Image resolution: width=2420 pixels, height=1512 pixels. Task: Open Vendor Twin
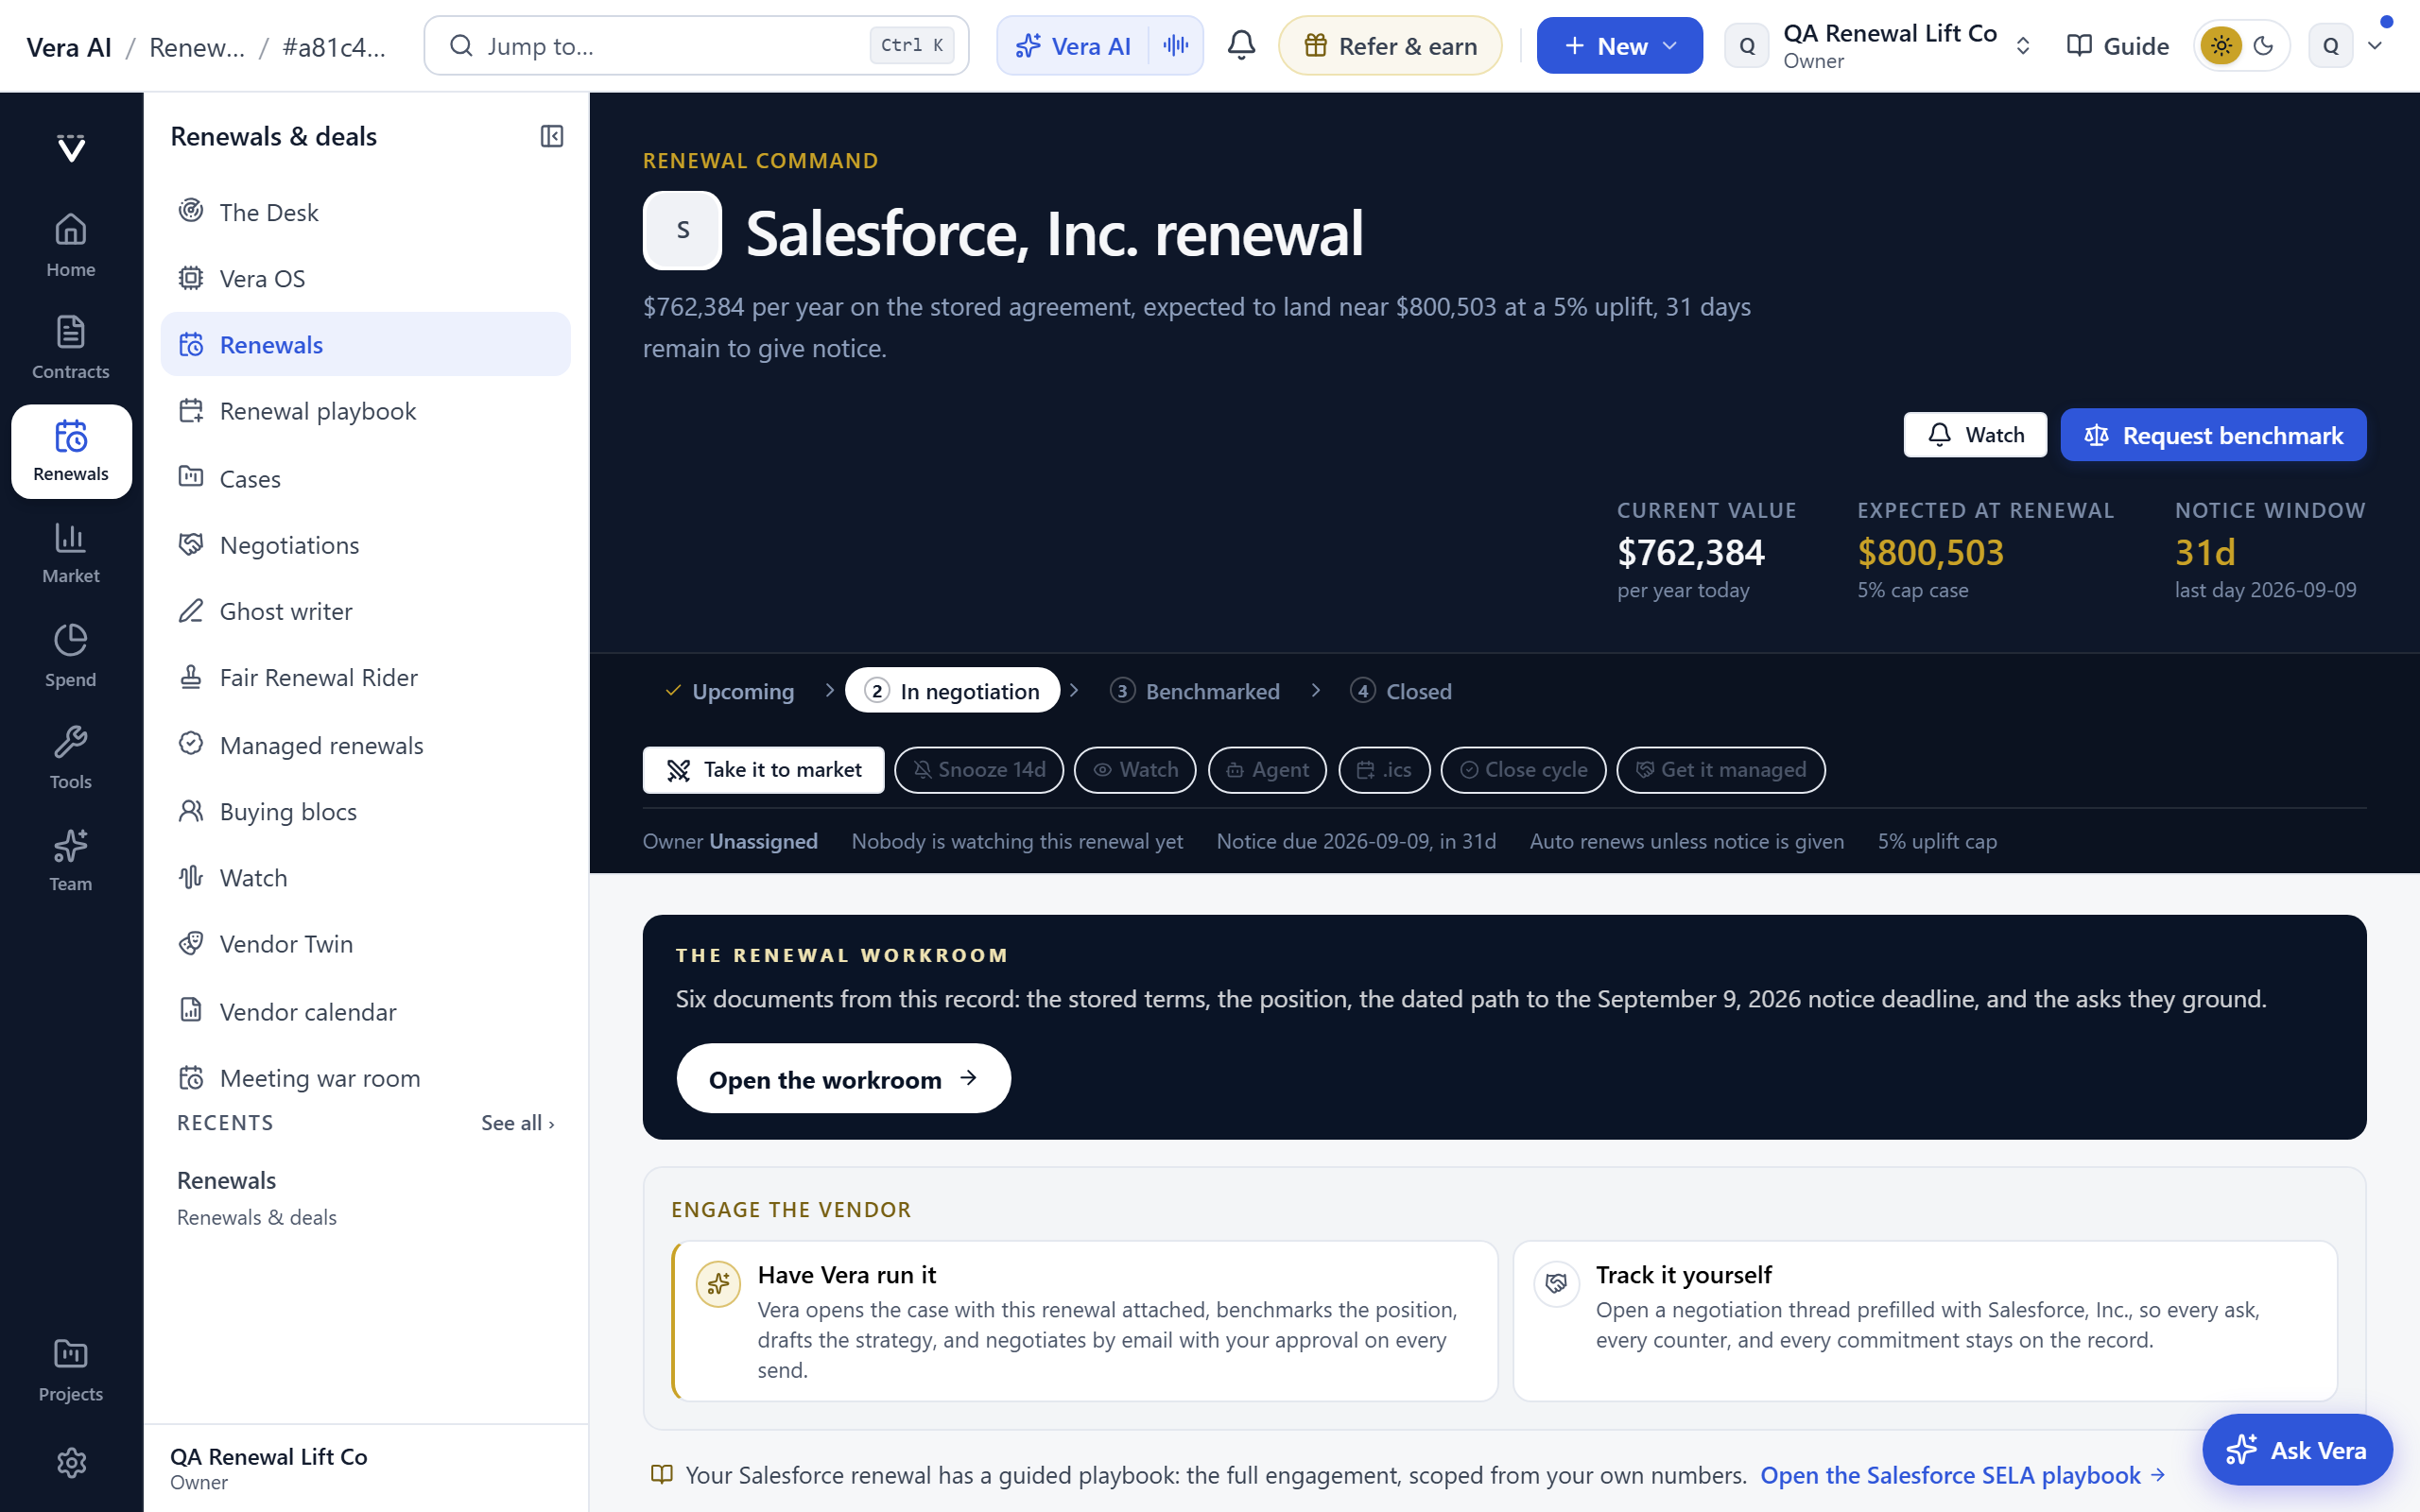point(366,944)
